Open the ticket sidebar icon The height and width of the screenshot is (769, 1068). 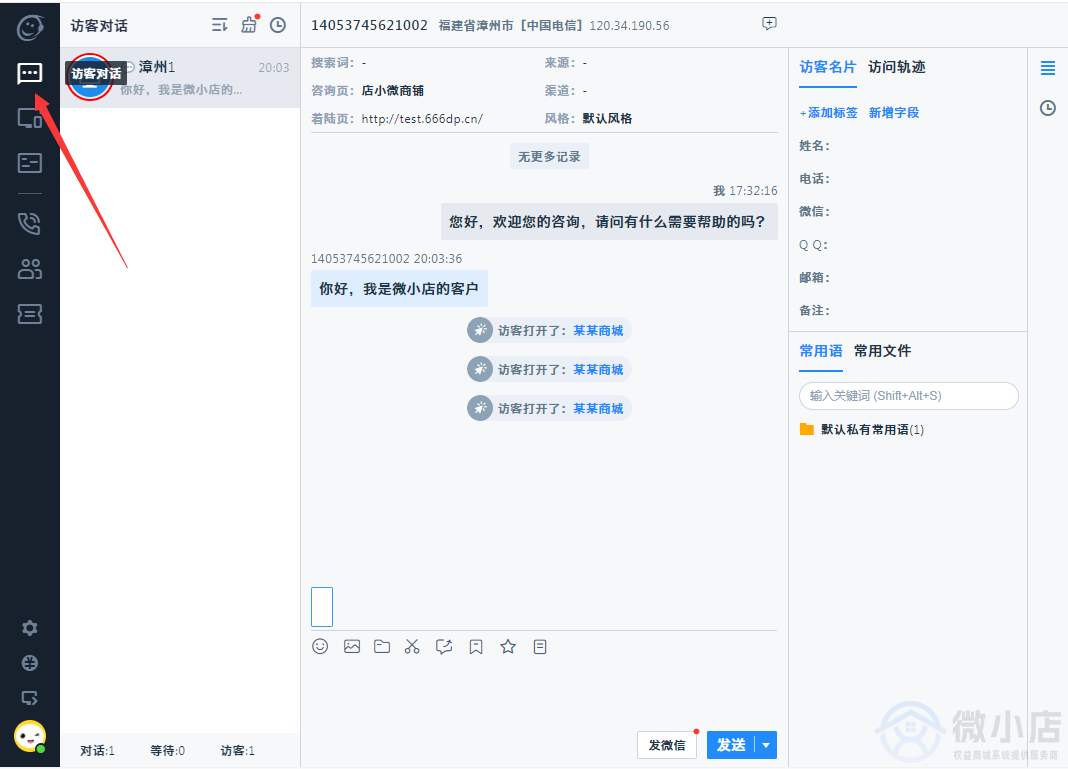coord(29,314)
